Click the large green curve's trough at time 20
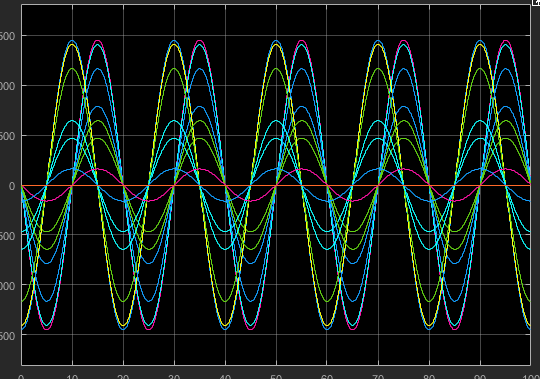This screenshot has width=540, height=379. click(x=123, y=301)
